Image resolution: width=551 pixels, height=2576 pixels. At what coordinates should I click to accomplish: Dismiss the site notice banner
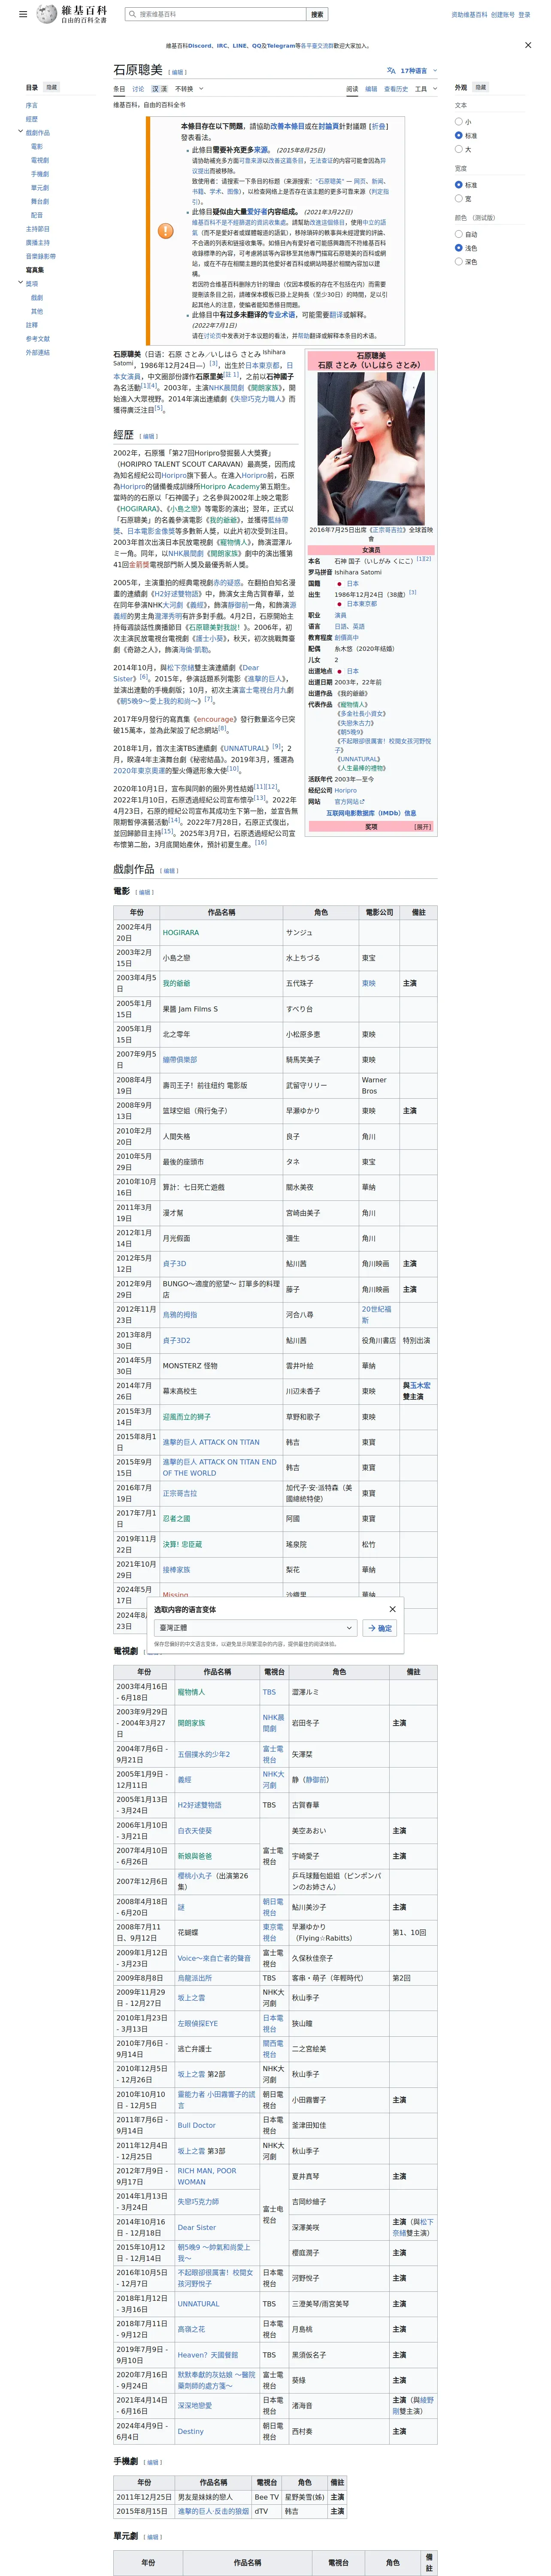(528, 45)
